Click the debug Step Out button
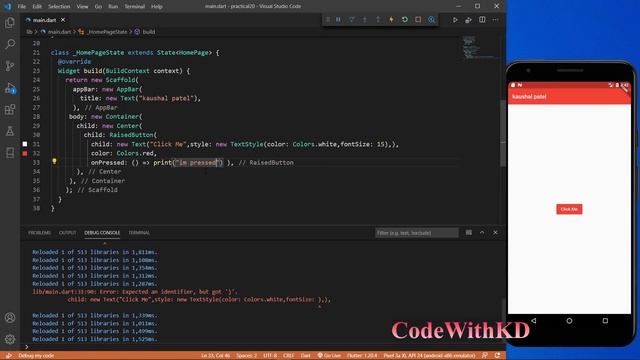The height and width of the screenshot is (360, 640). (x=378, y=20)
